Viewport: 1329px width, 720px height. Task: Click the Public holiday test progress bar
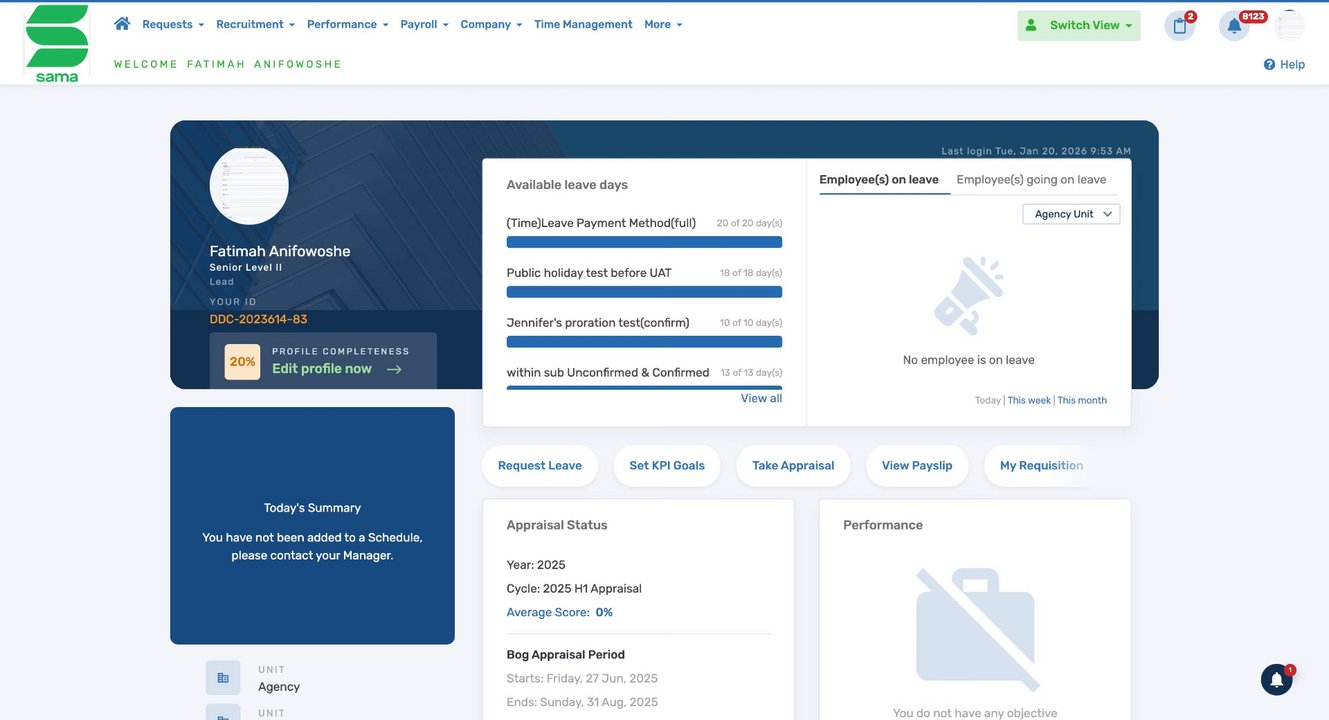click(644, 292)
